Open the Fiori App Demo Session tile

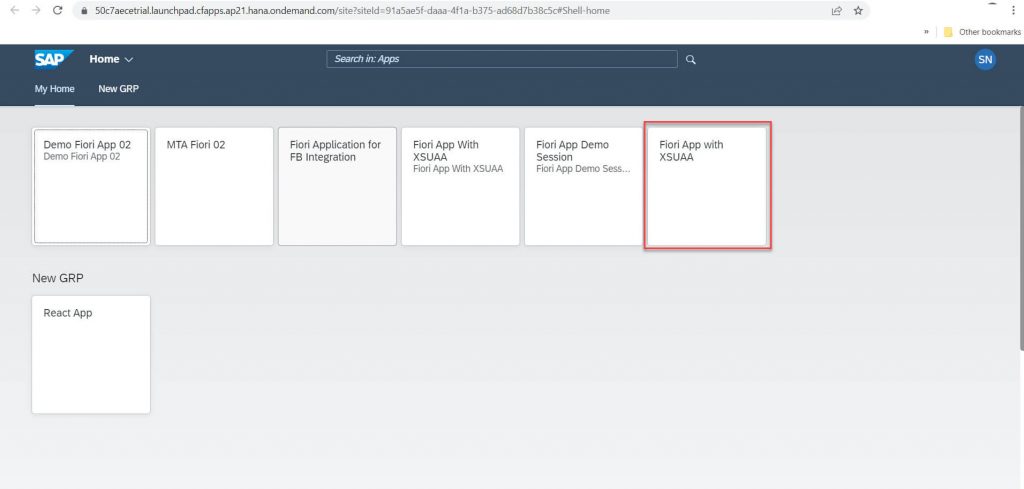pos(583,186)
